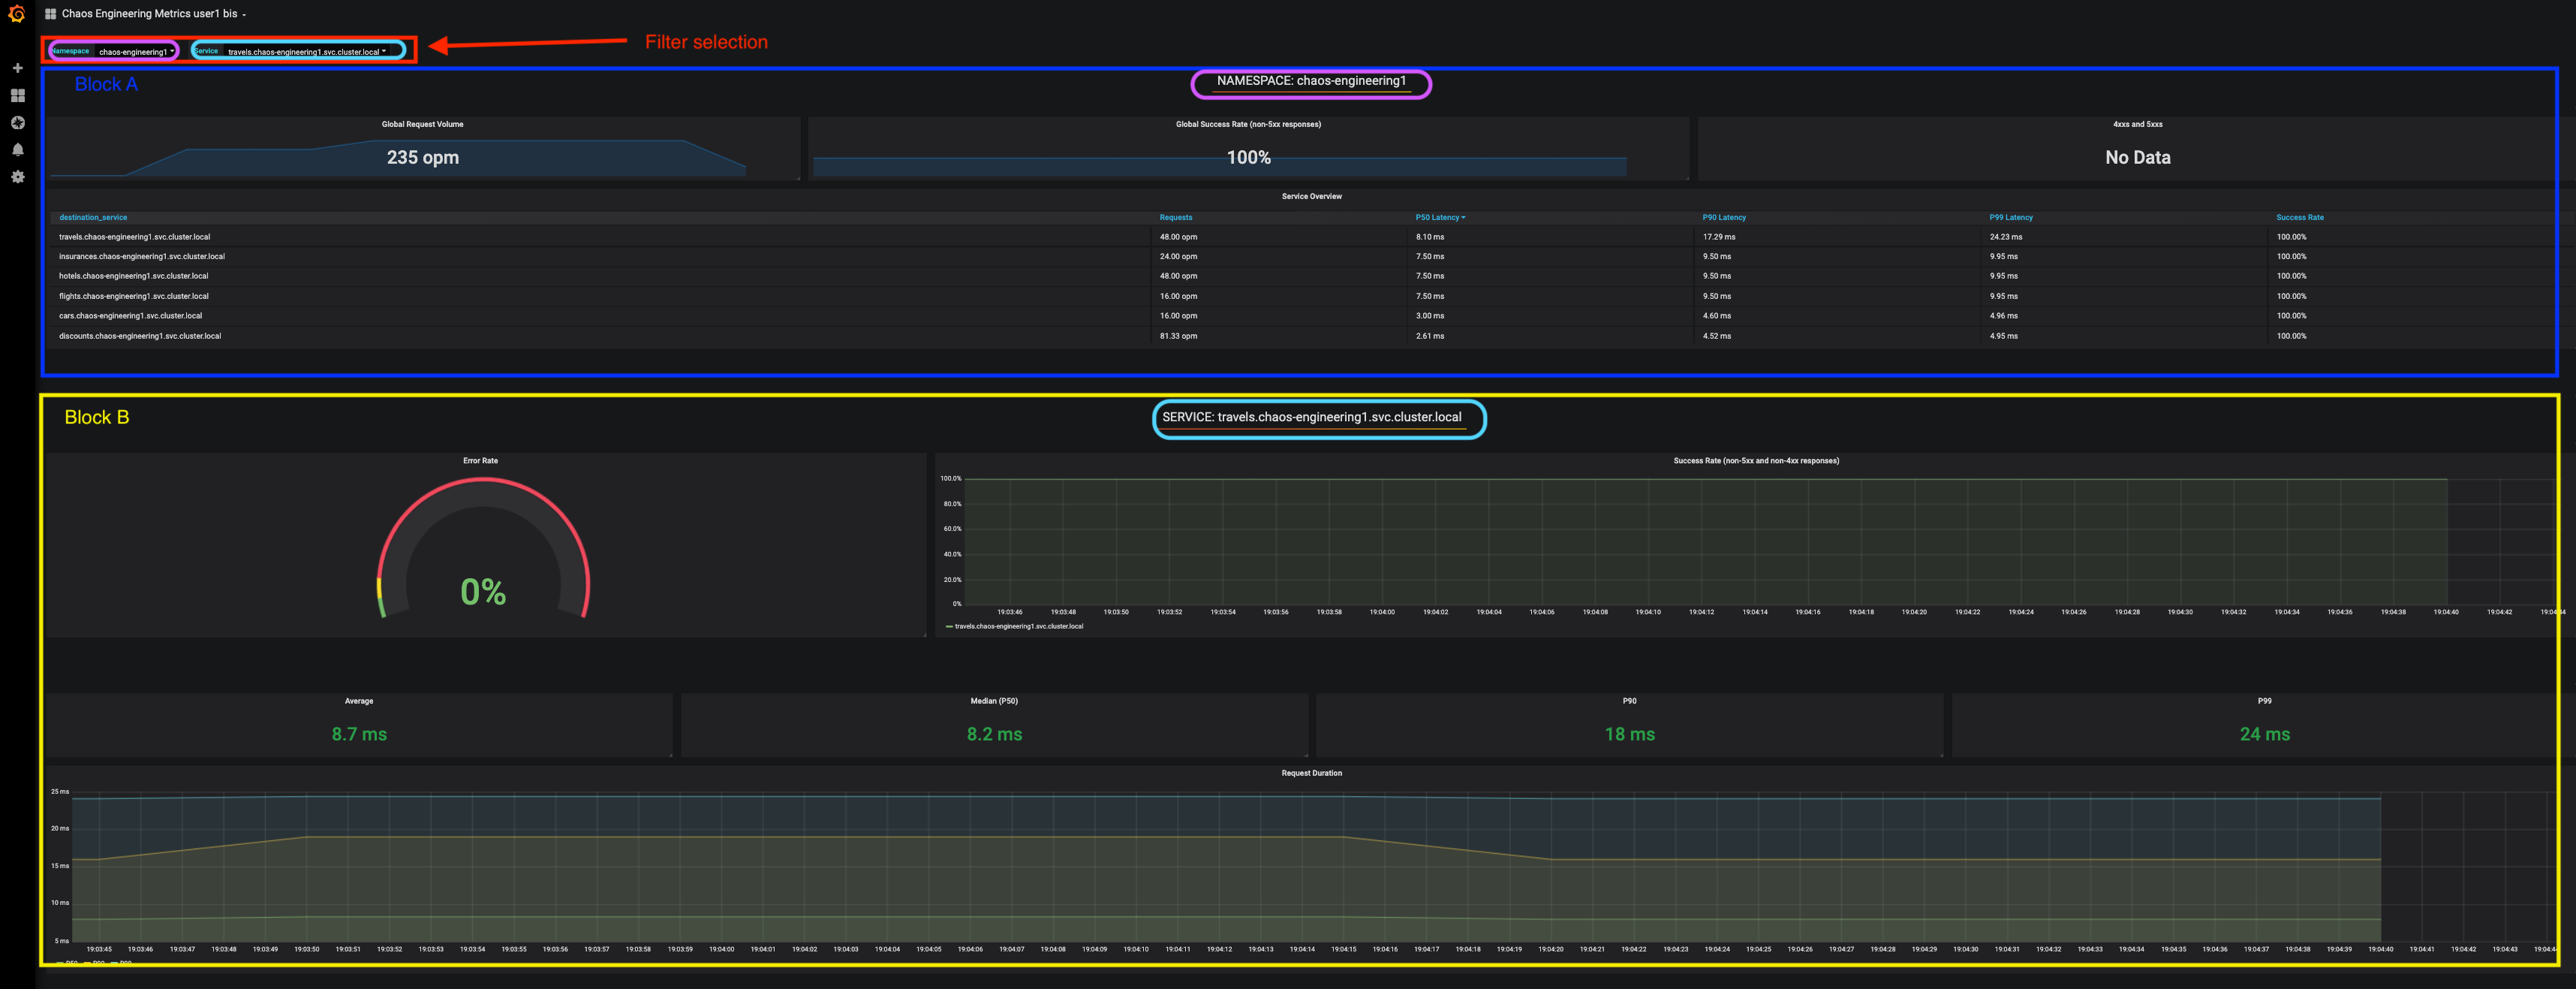The width and height of the screenshot is (2576, 989).
Task: Open the Configuration gear icon in sidebar
Action: [17, 176]
